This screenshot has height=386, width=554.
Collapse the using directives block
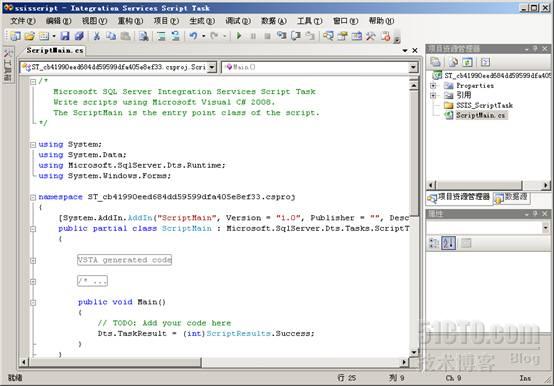coord(33,144)
